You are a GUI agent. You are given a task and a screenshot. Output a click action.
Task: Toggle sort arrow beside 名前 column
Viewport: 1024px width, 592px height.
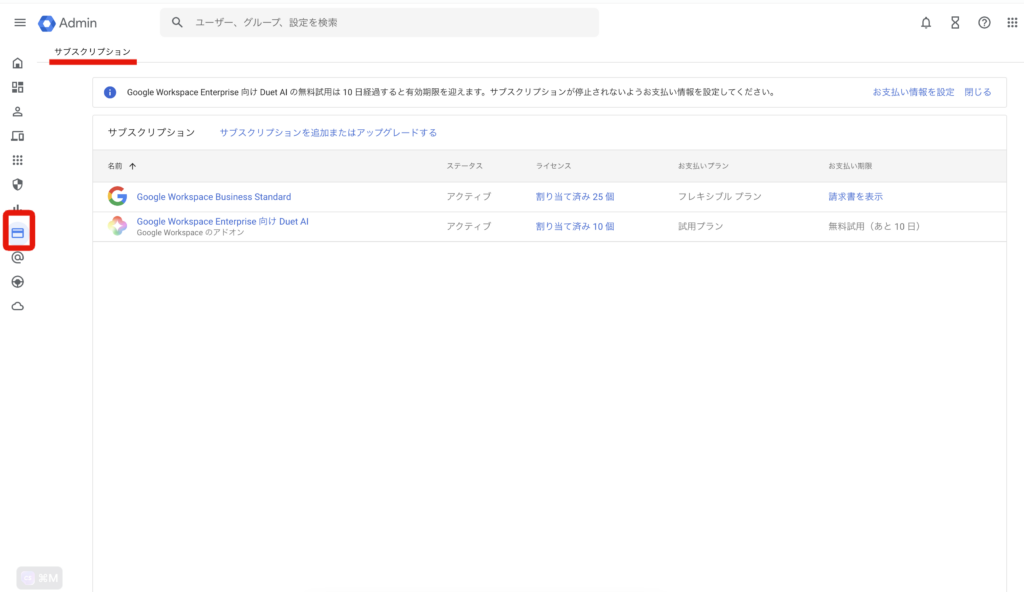133,166
